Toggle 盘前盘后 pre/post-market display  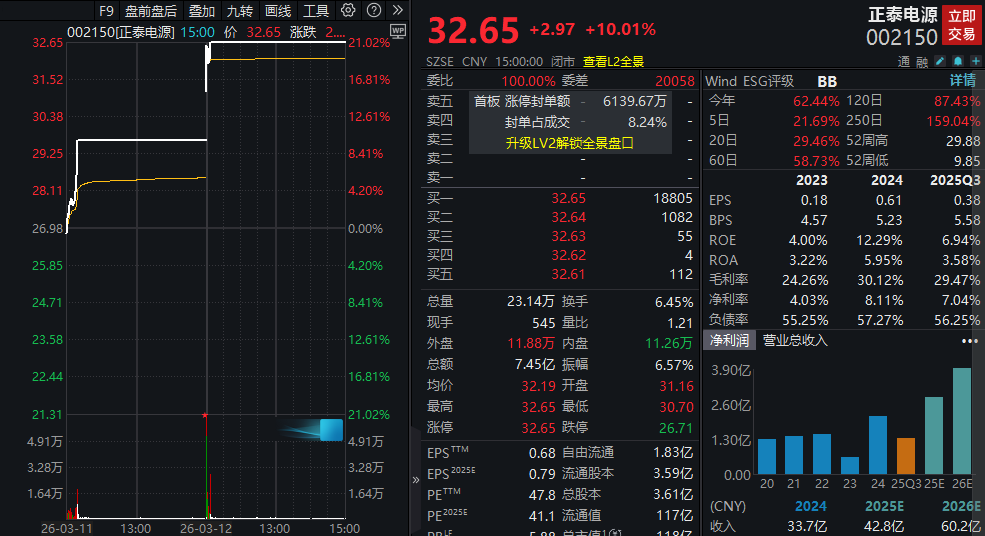[150, 11]
